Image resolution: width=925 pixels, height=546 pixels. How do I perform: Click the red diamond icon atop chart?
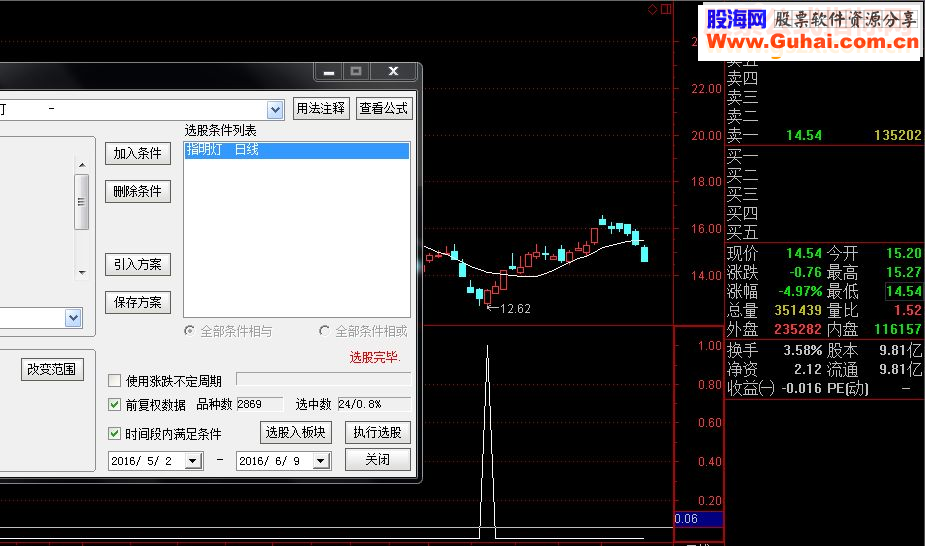(652, 9)
